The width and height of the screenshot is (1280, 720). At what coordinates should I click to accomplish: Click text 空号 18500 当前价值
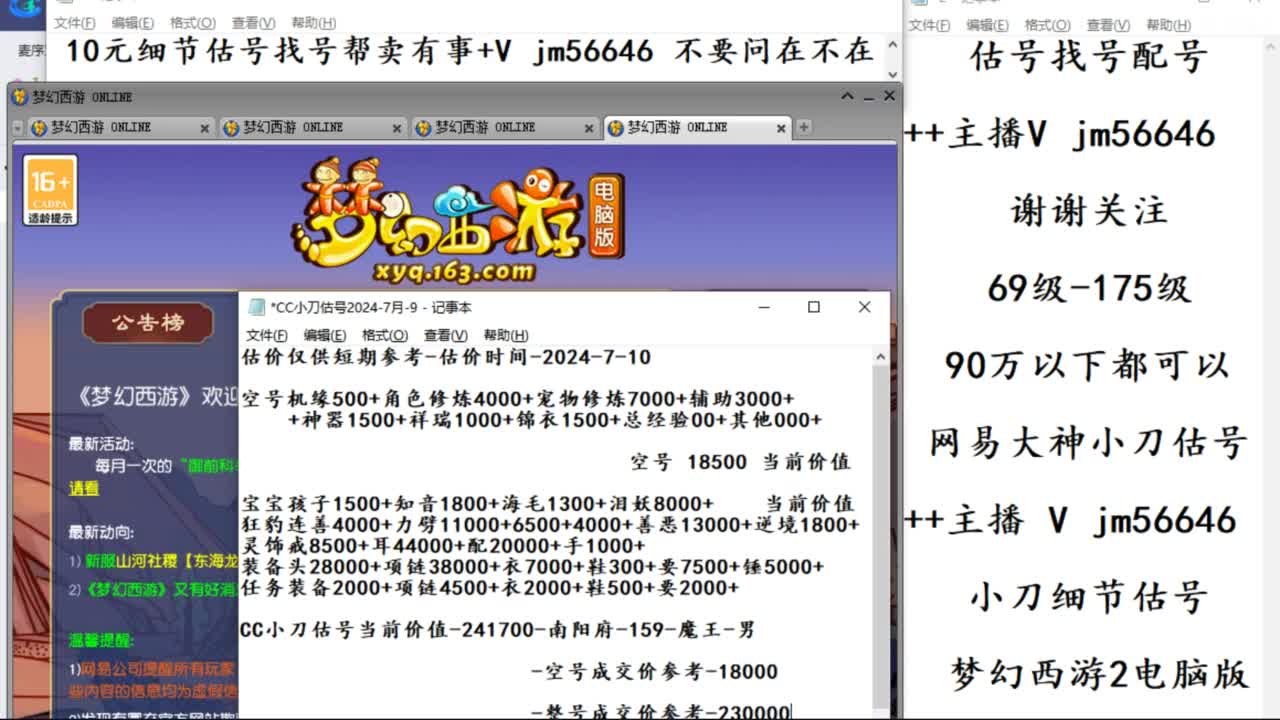[740, 462]
